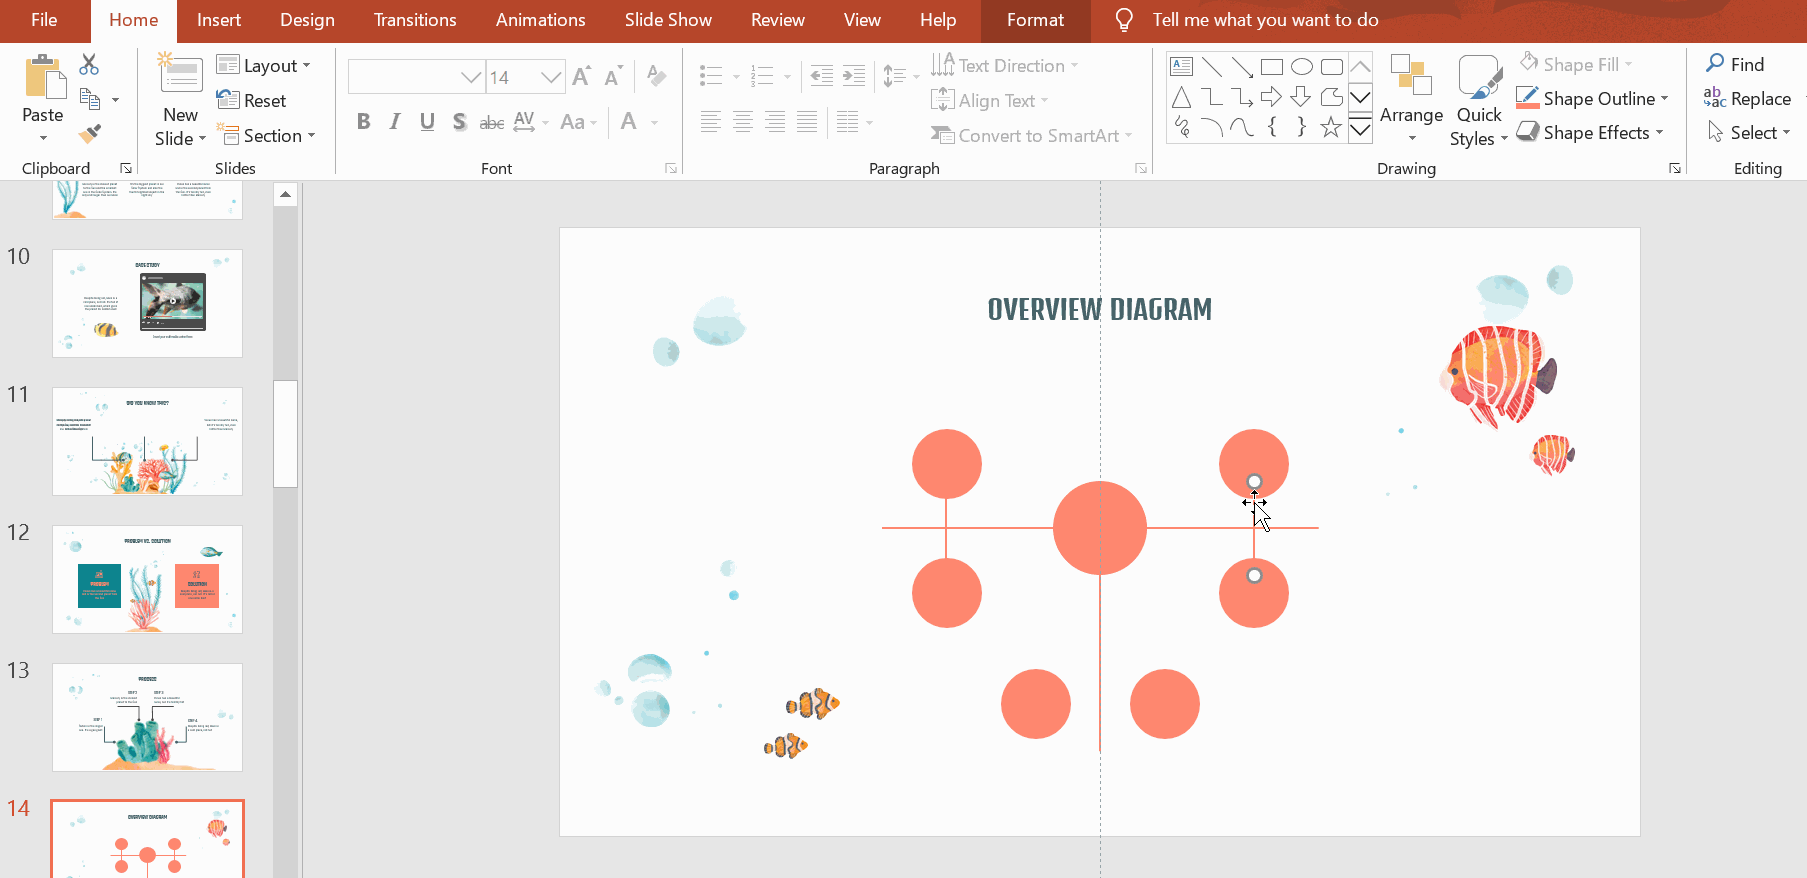Expand the font size dropdown

pyautogui.click(x=550, y=77)
